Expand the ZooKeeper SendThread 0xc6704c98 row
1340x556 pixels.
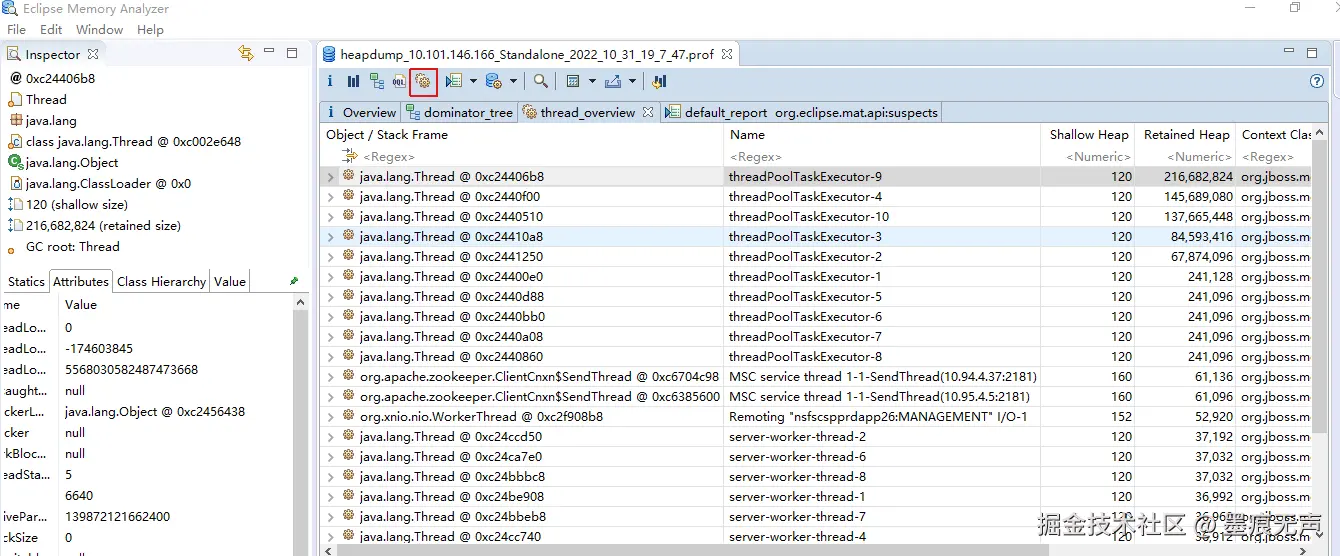point(331,377)
